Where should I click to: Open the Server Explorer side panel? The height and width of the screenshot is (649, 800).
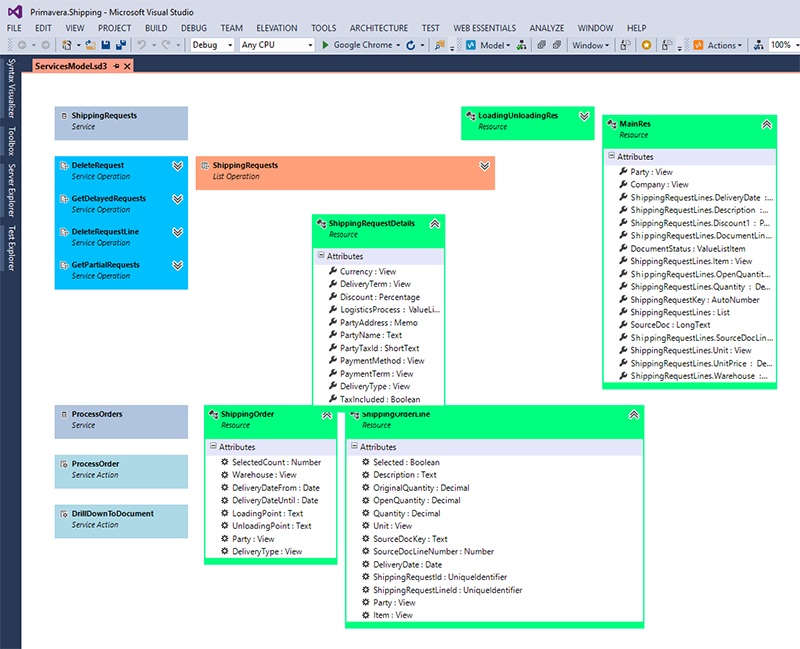click(11, 190)
